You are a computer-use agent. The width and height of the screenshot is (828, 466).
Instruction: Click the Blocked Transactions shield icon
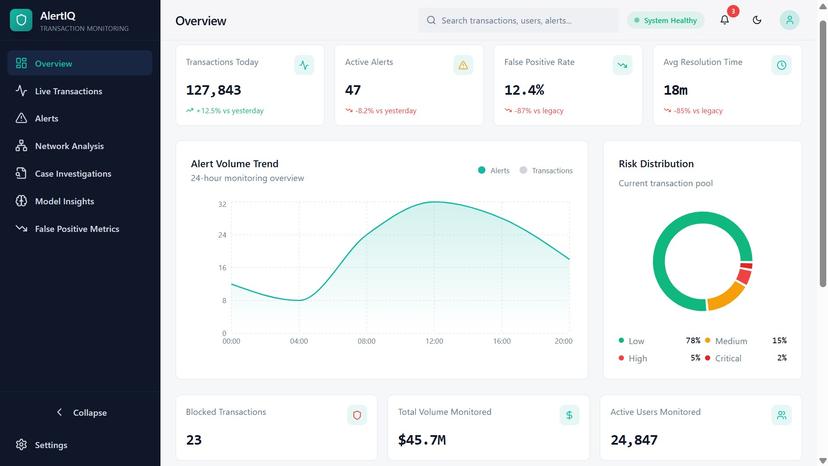357,415
